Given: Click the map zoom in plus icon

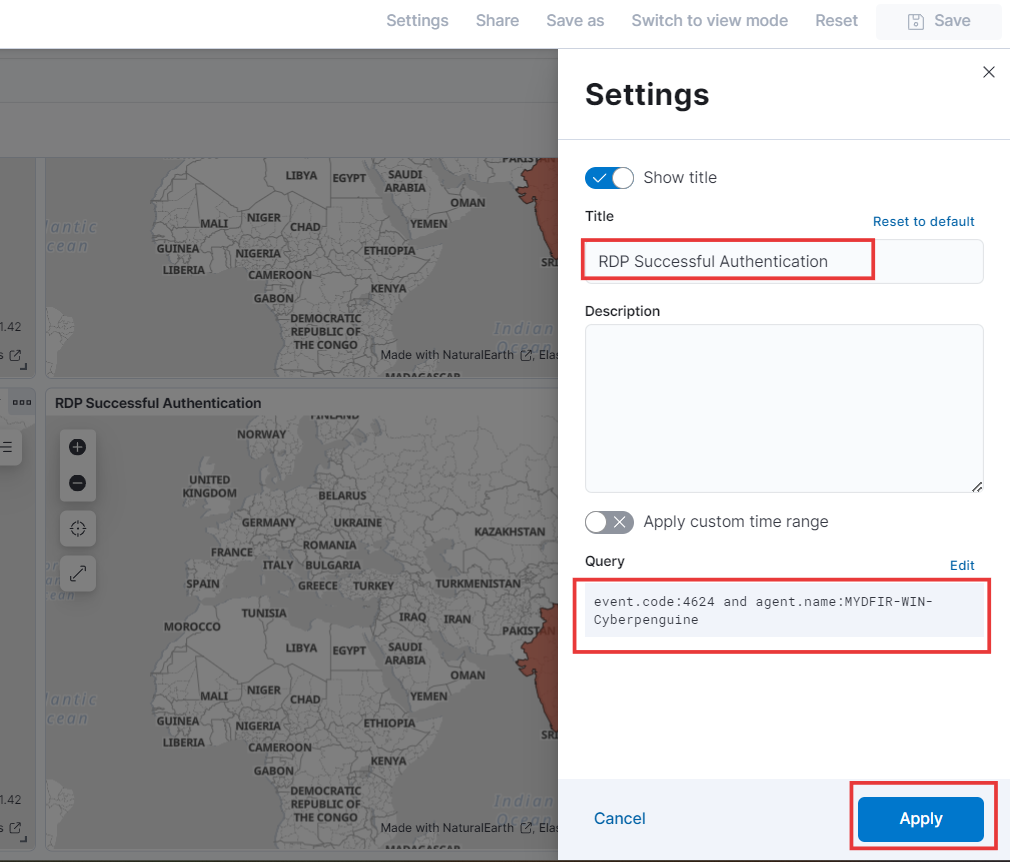Looking at the screenshot, I should point(77,447).
